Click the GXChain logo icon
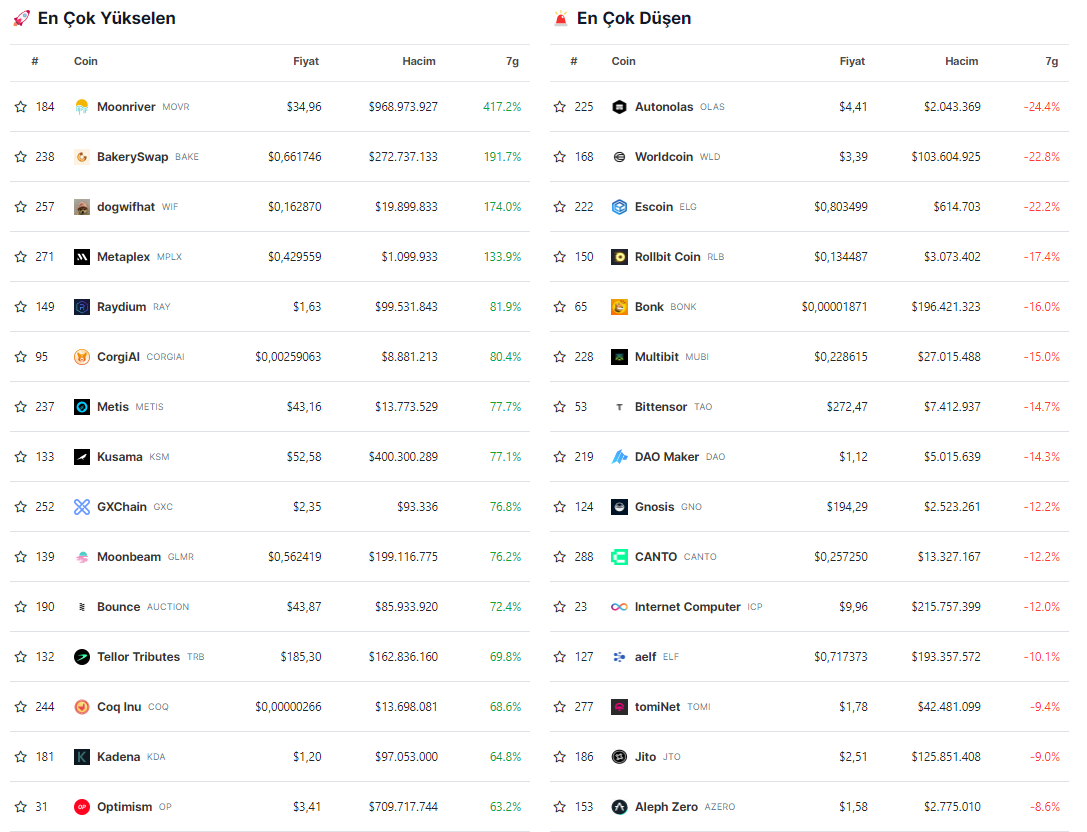The height and width of the screenshot is (832, 1087). coord(82,507)
